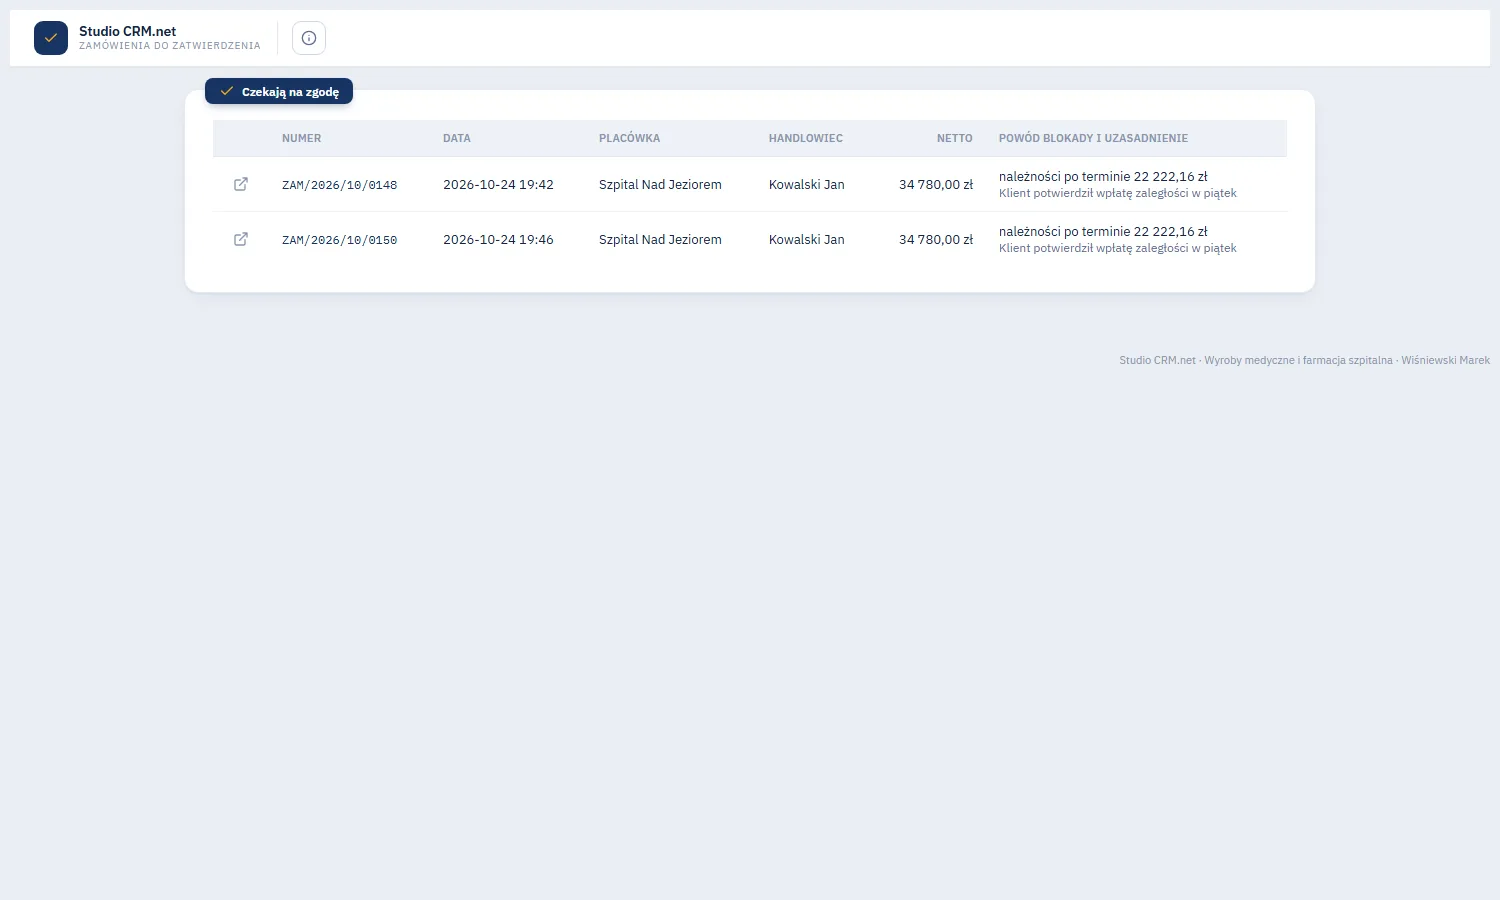Viewport: 1500px width, 900px height.
Task: Click the Studio CRM.net checkmark logo
Action: (x=51, y=38)
